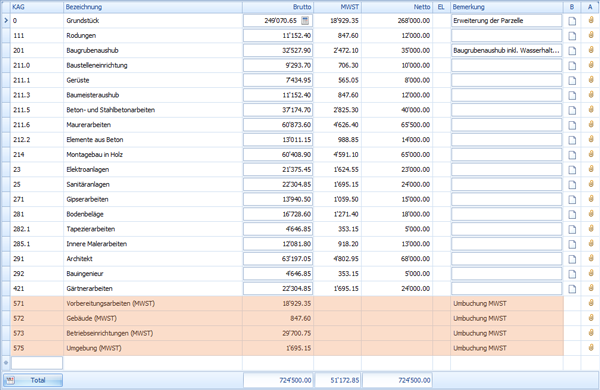The height and width of the screenshot is (390, 600).
Task: Select the Netto value 268'000.00
Action: 414,21
